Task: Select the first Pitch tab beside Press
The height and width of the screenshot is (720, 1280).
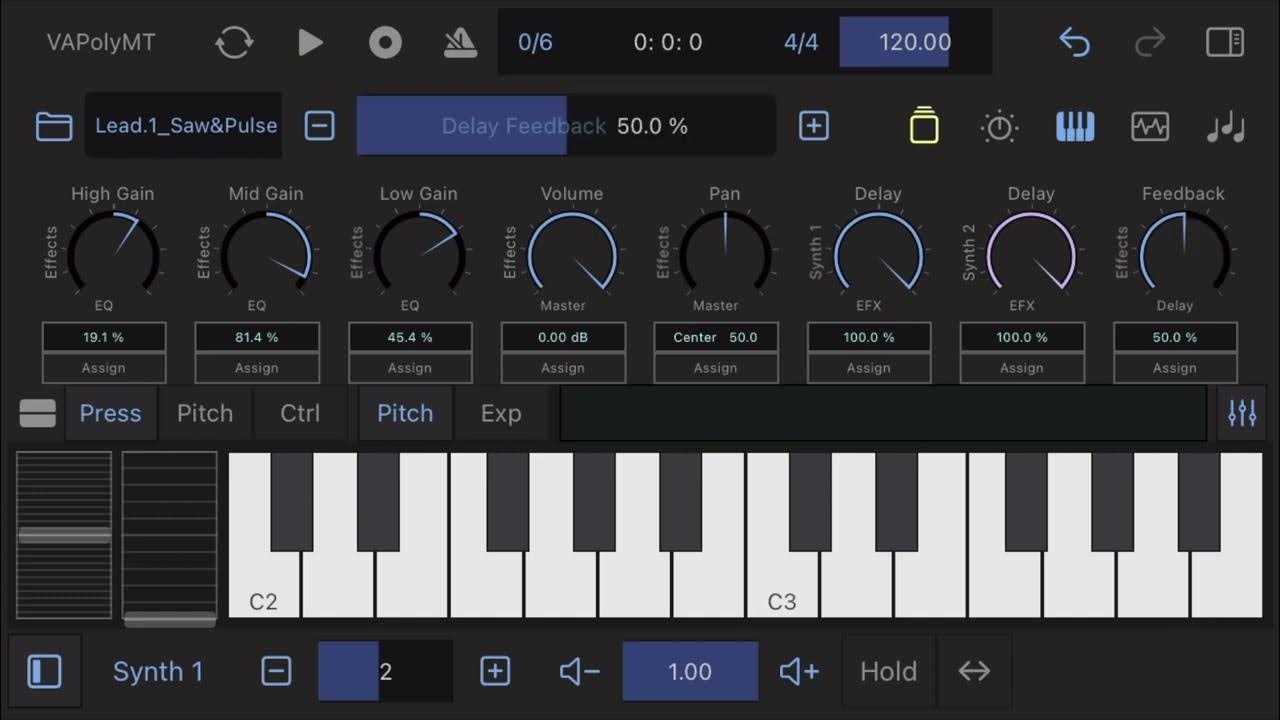Action: [205, 413]
